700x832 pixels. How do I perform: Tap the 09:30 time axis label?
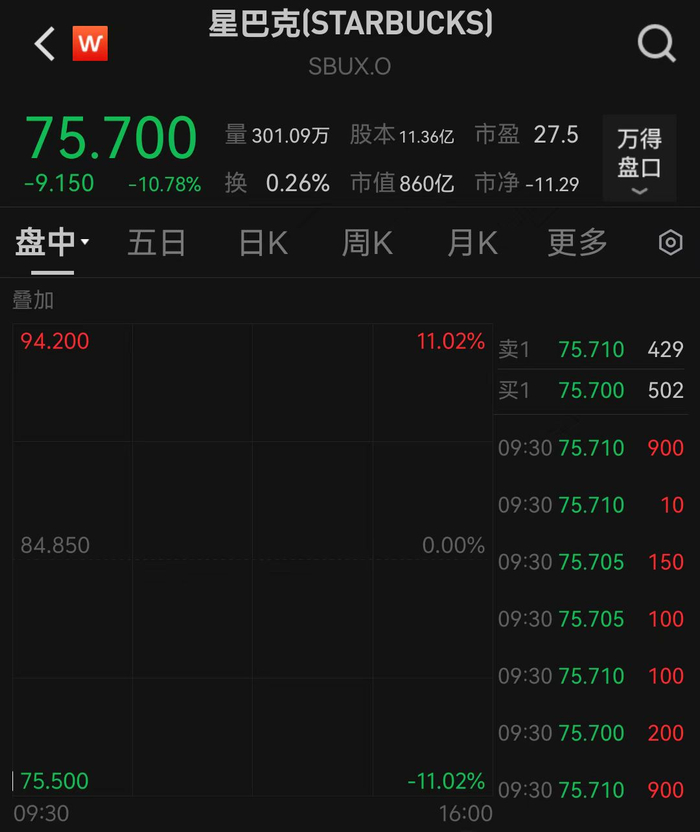(41, 813)
